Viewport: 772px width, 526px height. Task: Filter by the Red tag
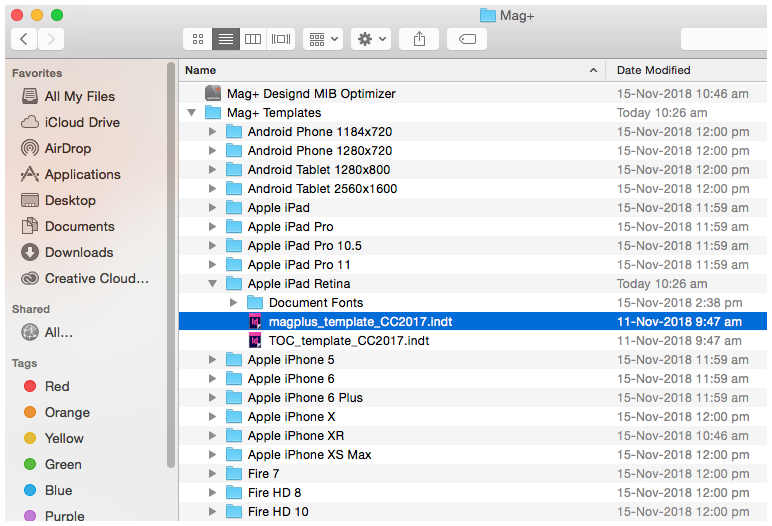click(x=47, y=386)
